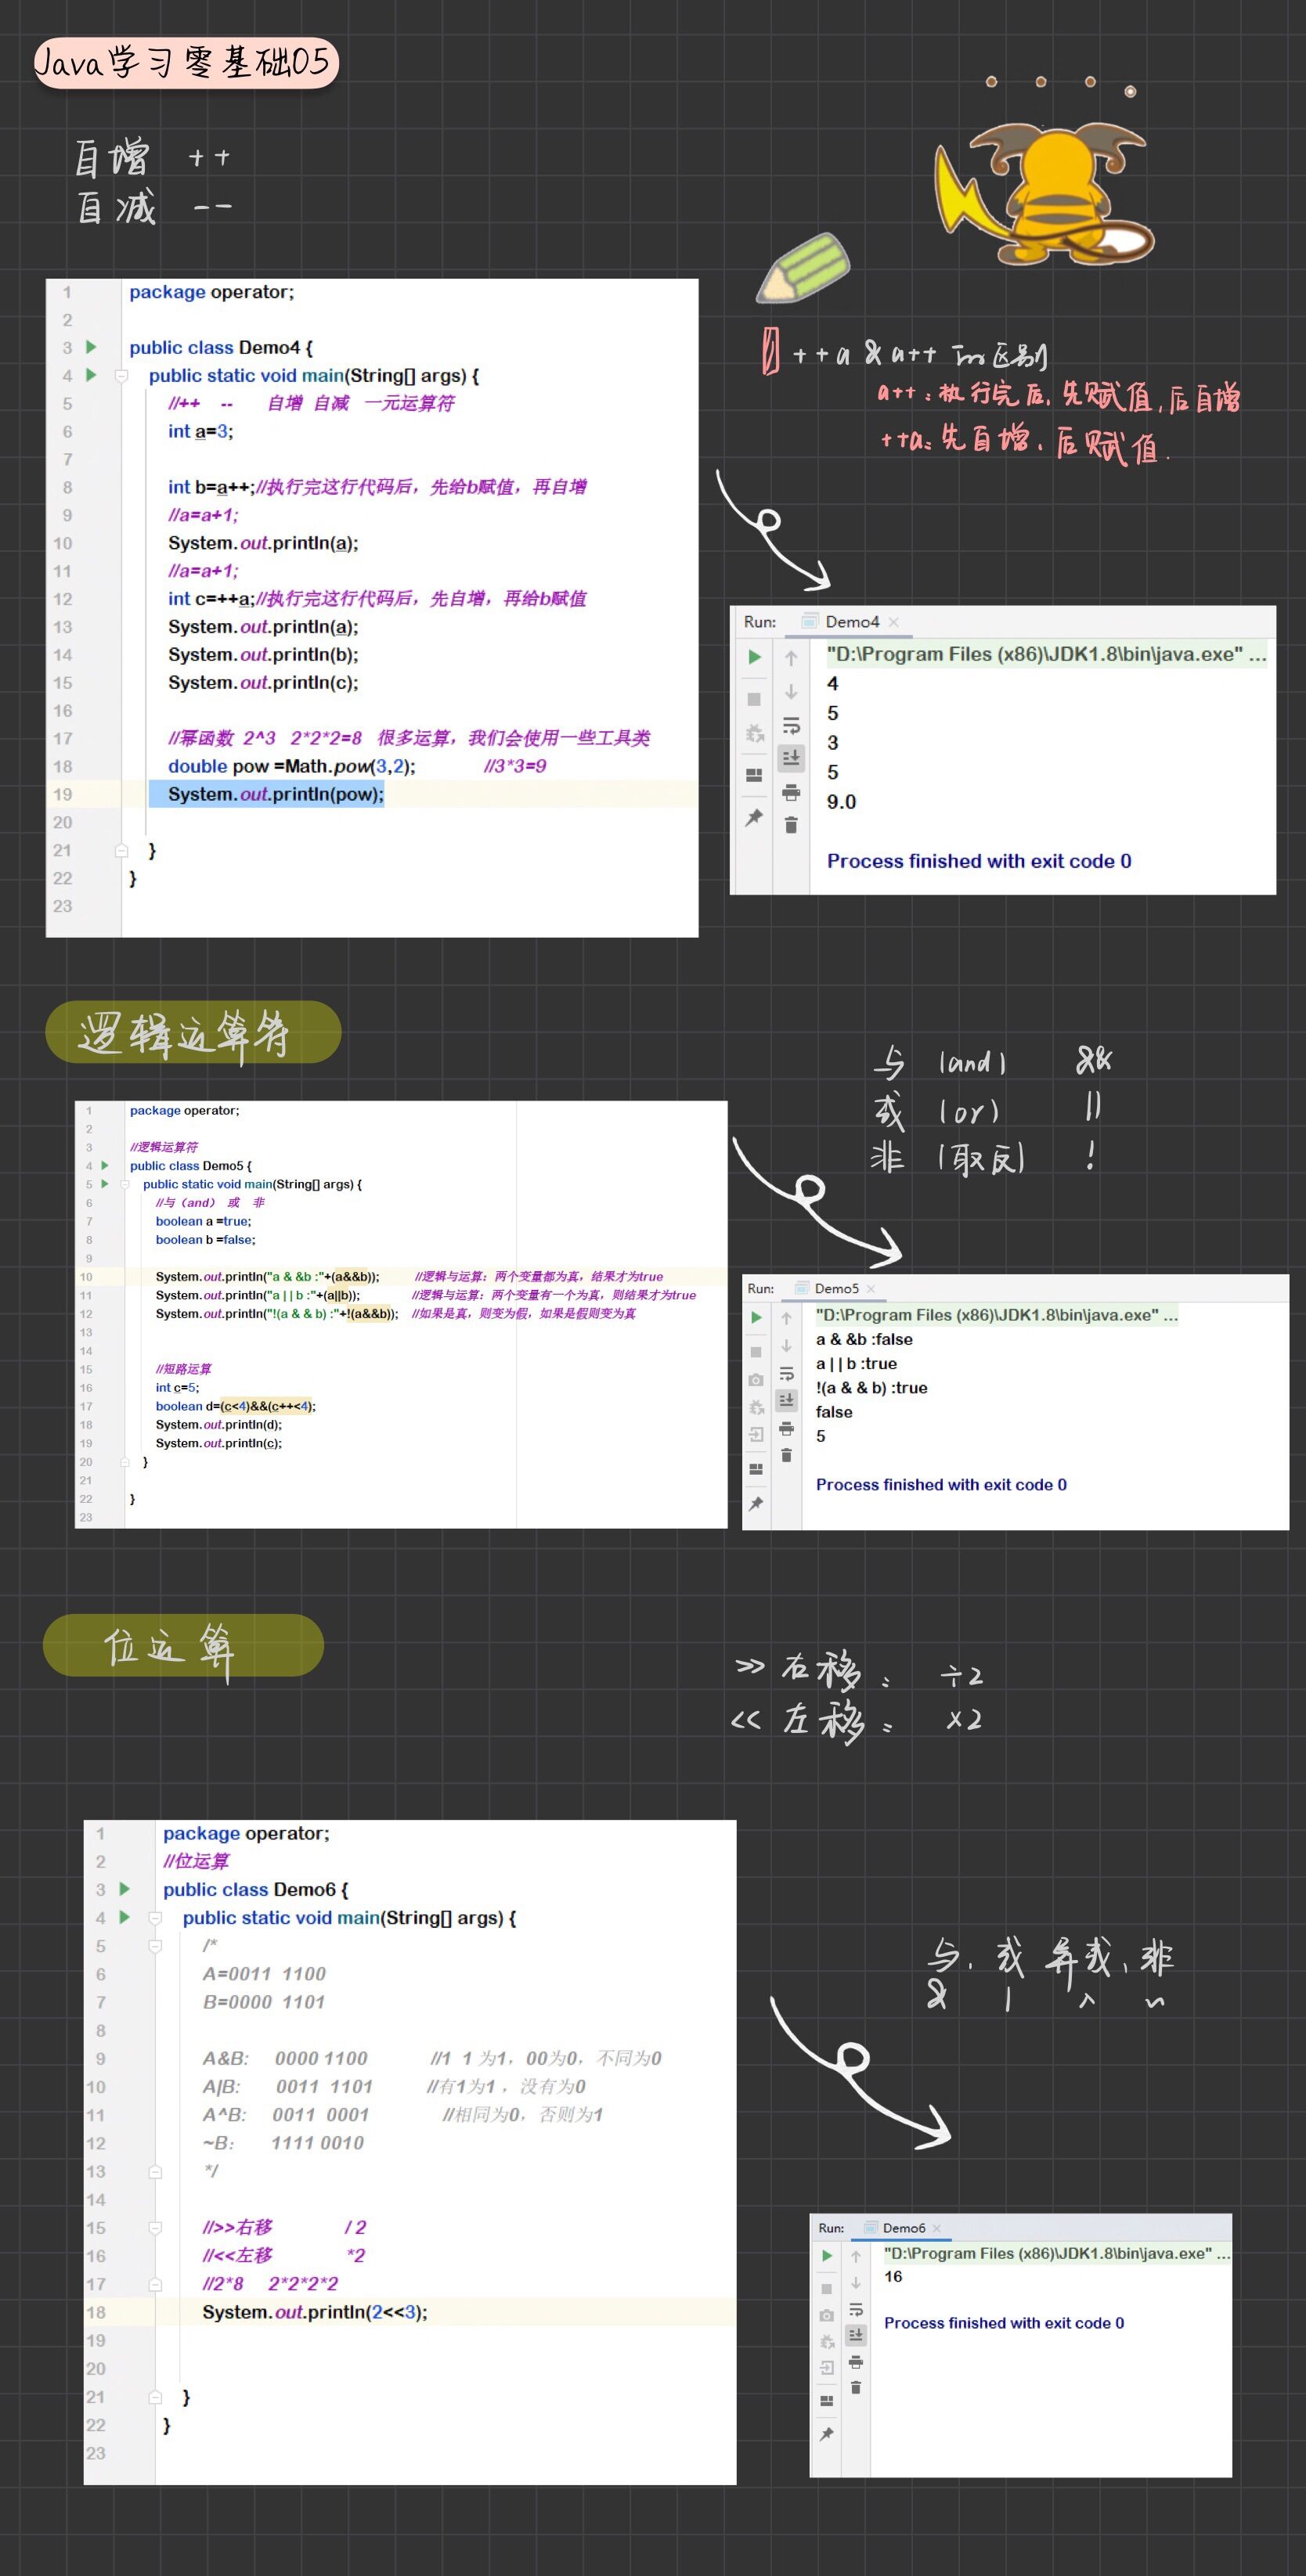Run Demo6 class from gutter arrow
Image resolution: width=1306 pixels, height=2576 pixels.
[x=125, y=1889]
